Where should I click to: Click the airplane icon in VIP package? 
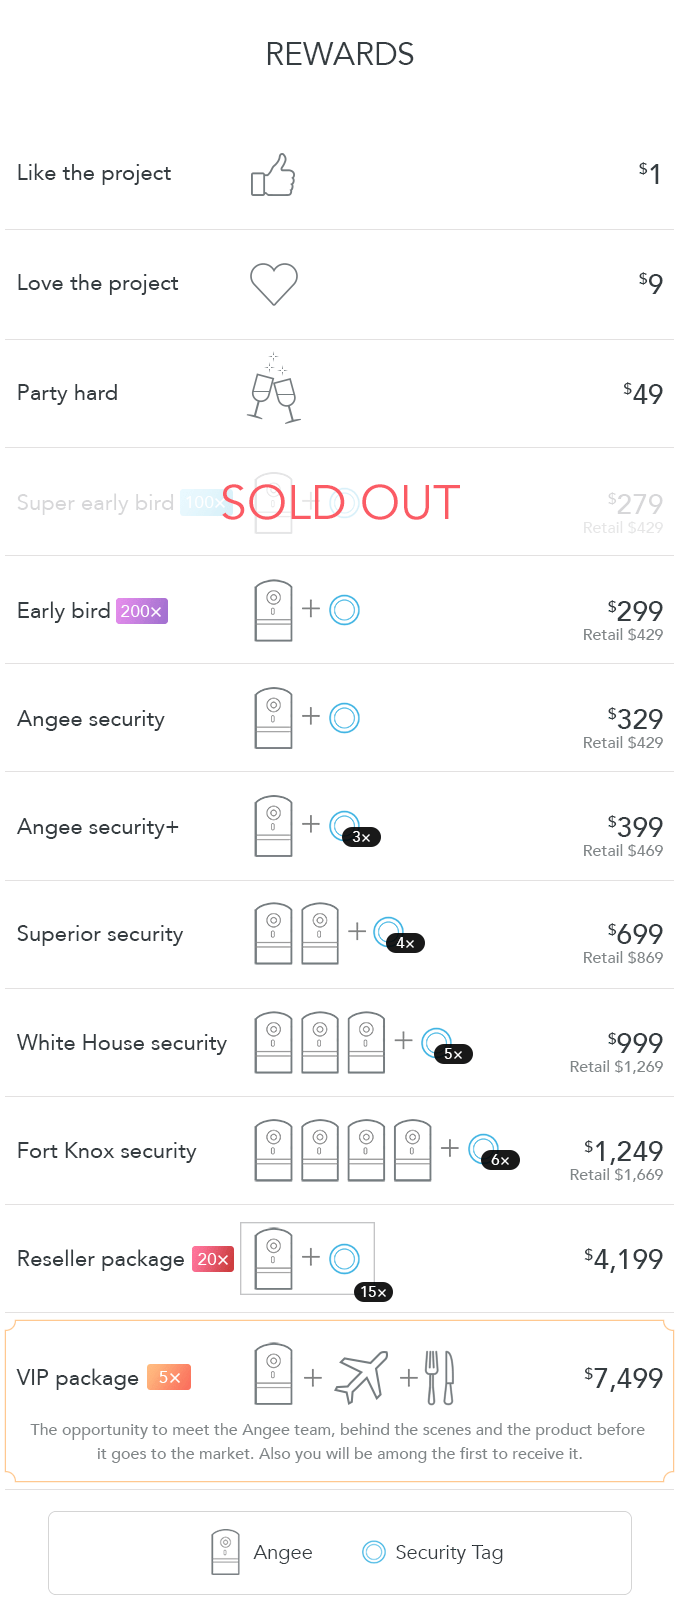pyautogui.click(x=361, y=1377)
